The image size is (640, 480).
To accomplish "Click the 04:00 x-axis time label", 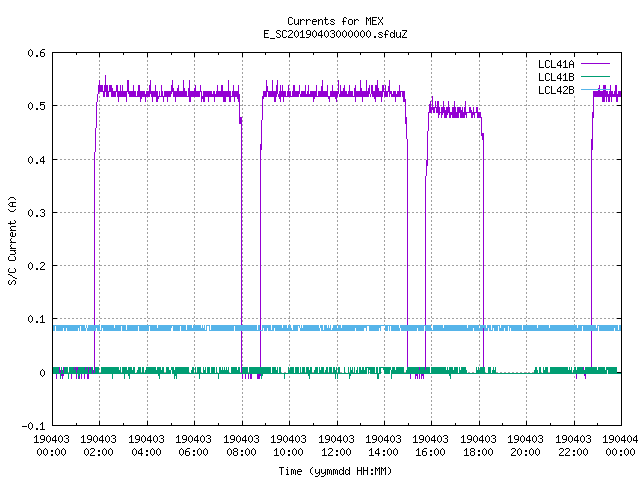I will click(146, 452).
